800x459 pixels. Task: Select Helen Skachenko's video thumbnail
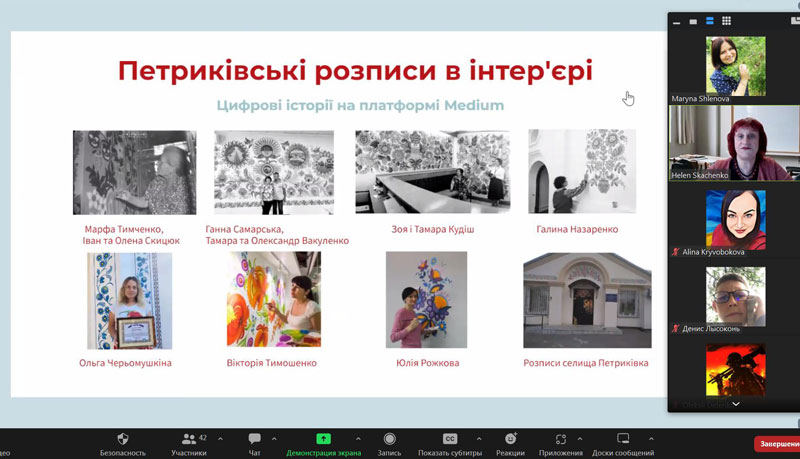click(735, 142)
